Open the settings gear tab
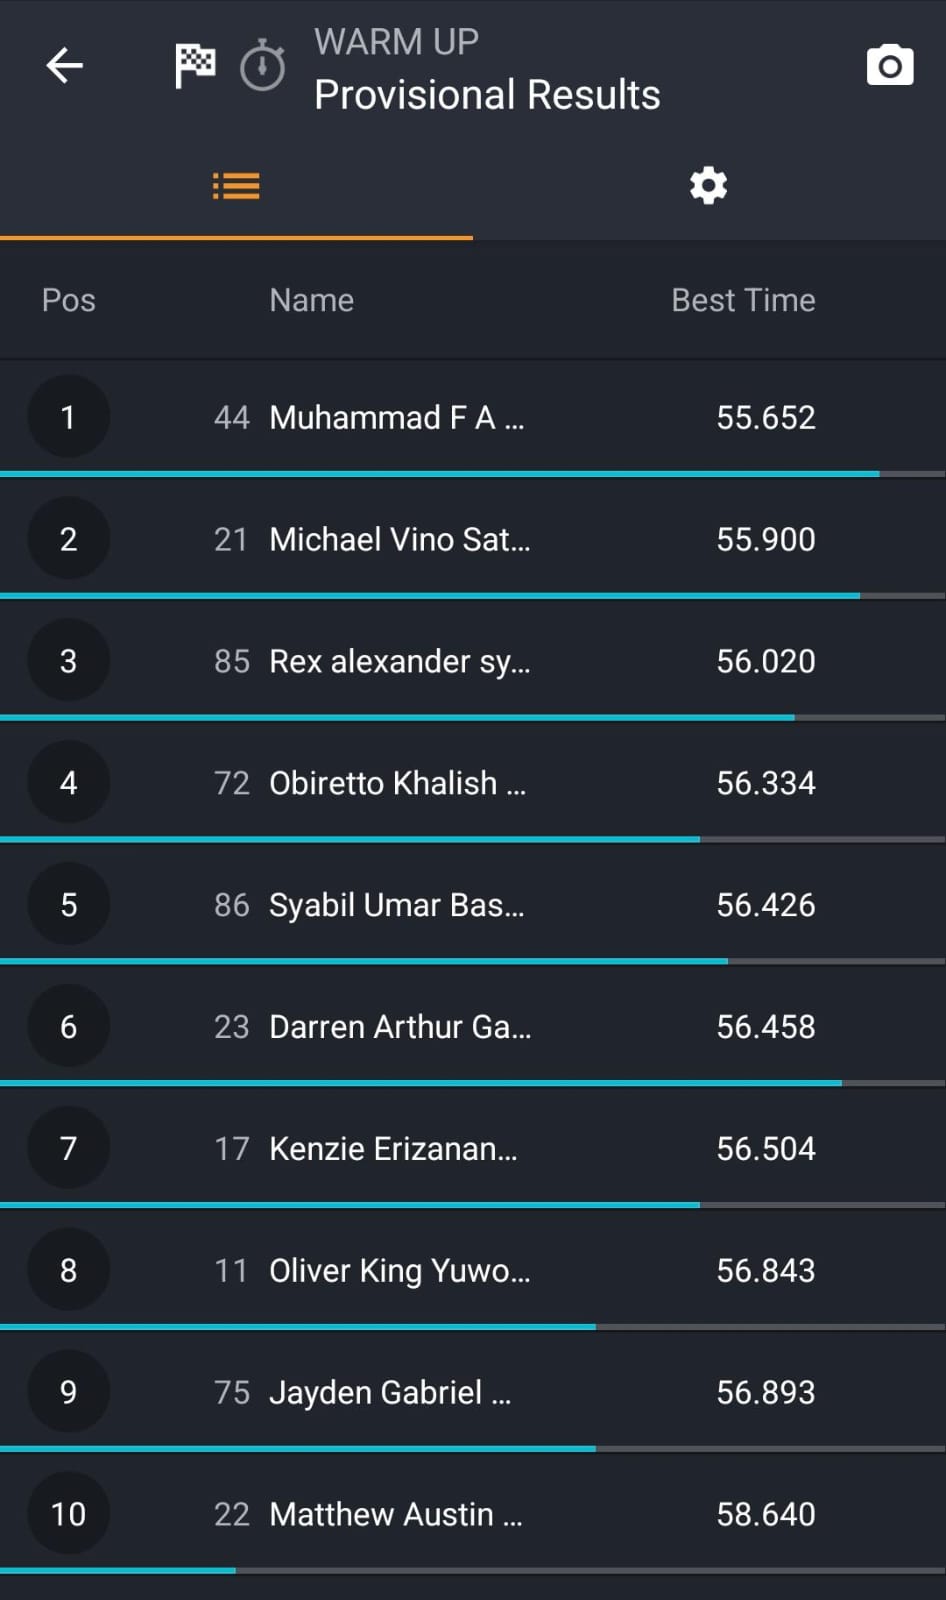The height and width of the screenshot is (1600, 946). [708, 186]
